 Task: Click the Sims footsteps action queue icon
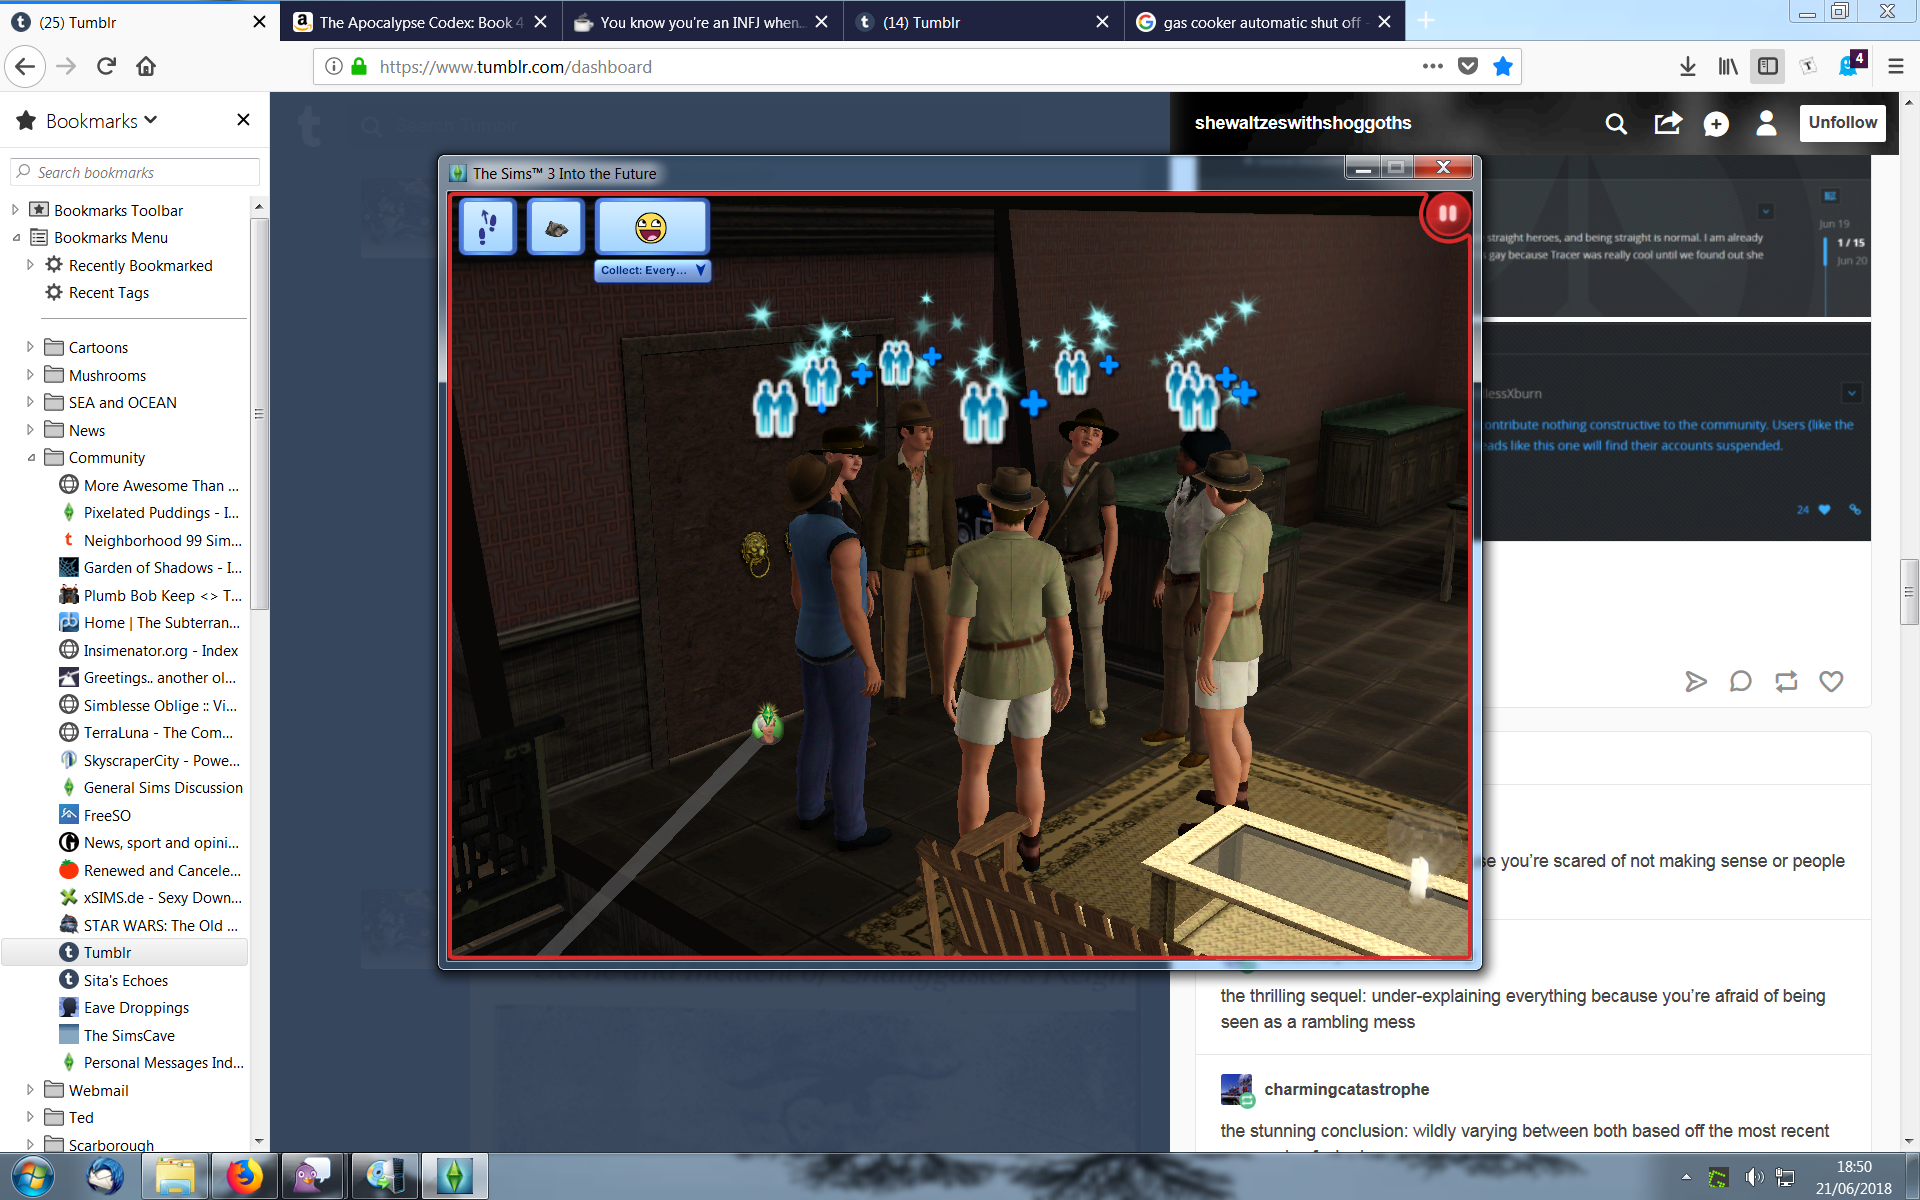[488, 227]
